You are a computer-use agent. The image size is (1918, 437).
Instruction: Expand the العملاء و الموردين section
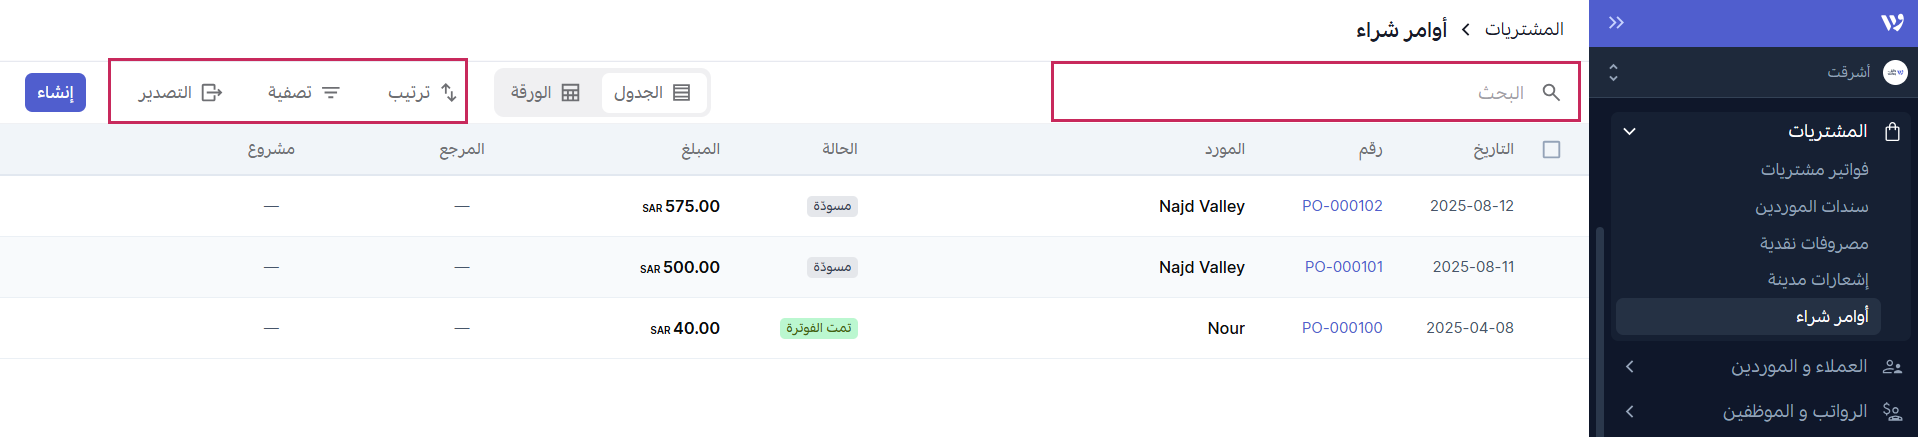point(1629,367)
